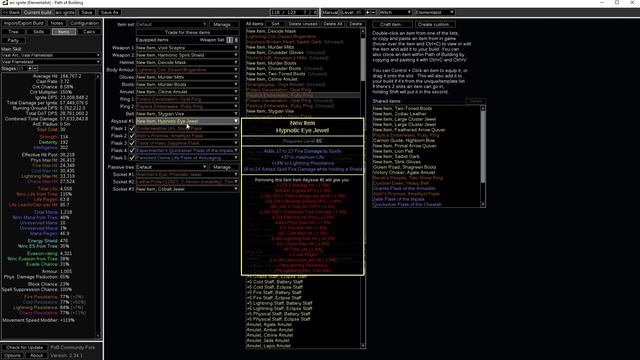This screenshot has width=640, height=360.
Task: Click All items list scrollbar thumb
Action: click(363, 60)
